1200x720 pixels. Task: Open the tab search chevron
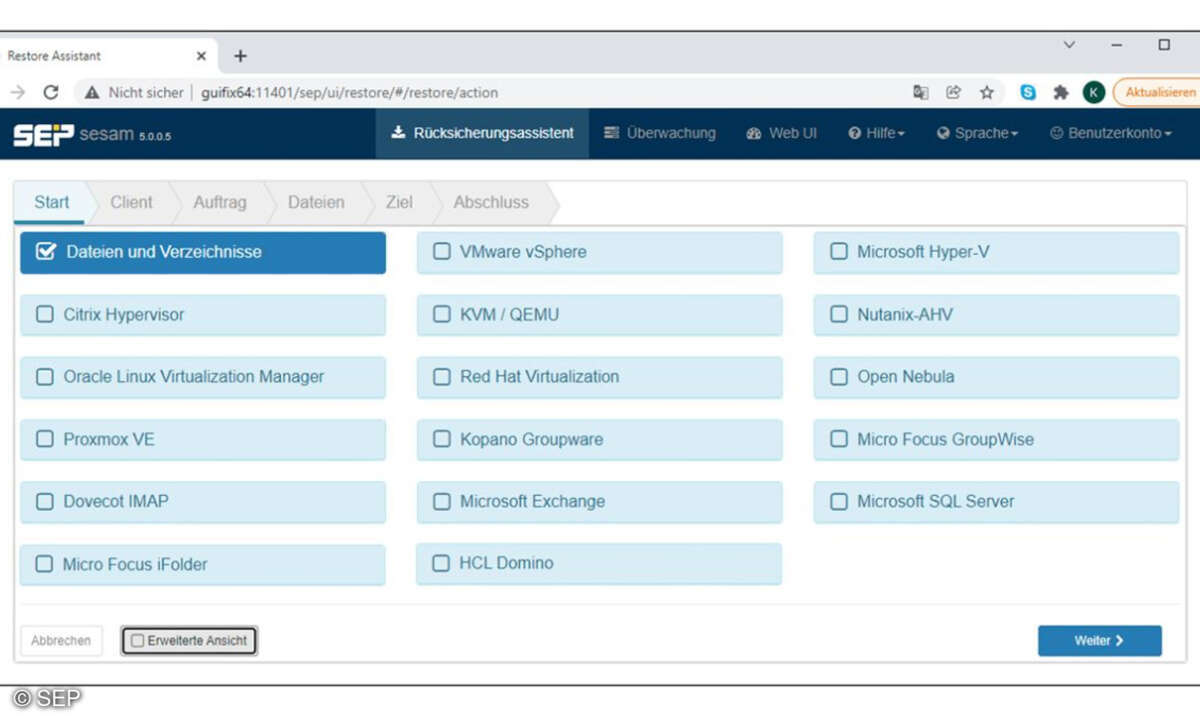coord(1069,45)
